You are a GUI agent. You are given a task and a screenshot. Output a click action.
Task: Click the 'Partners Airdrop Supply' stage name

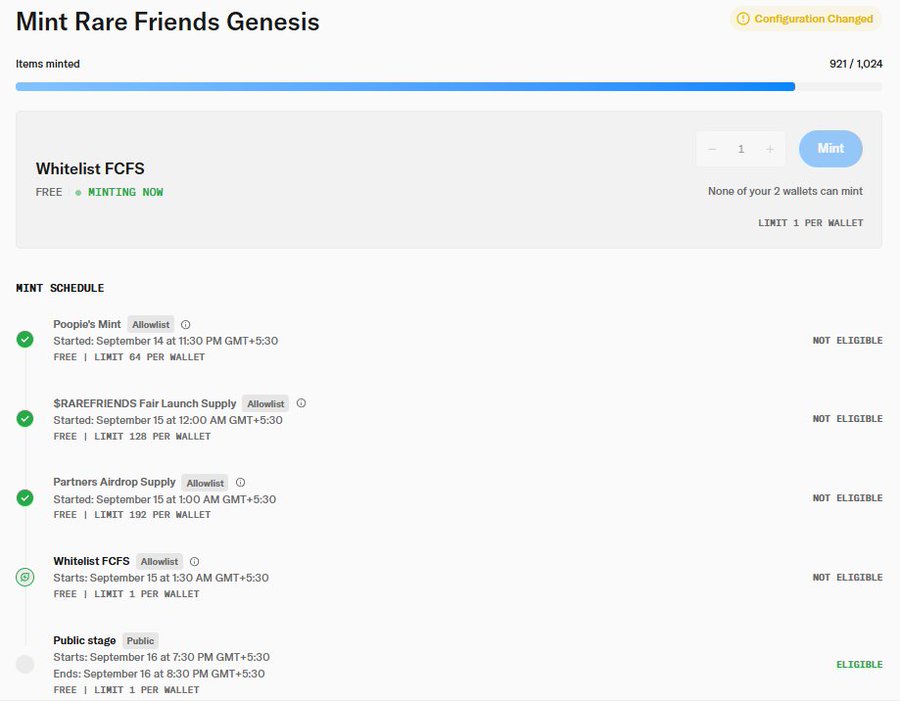coord(114,482)
